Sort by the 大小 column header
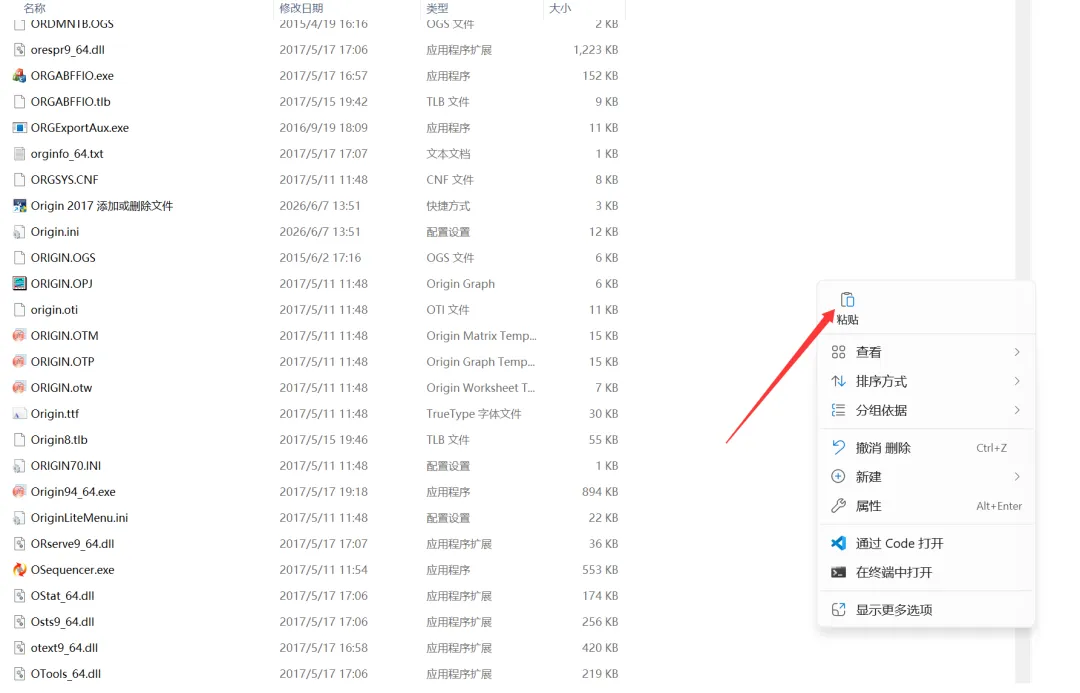1080x693 pixels. click(560, 8)
